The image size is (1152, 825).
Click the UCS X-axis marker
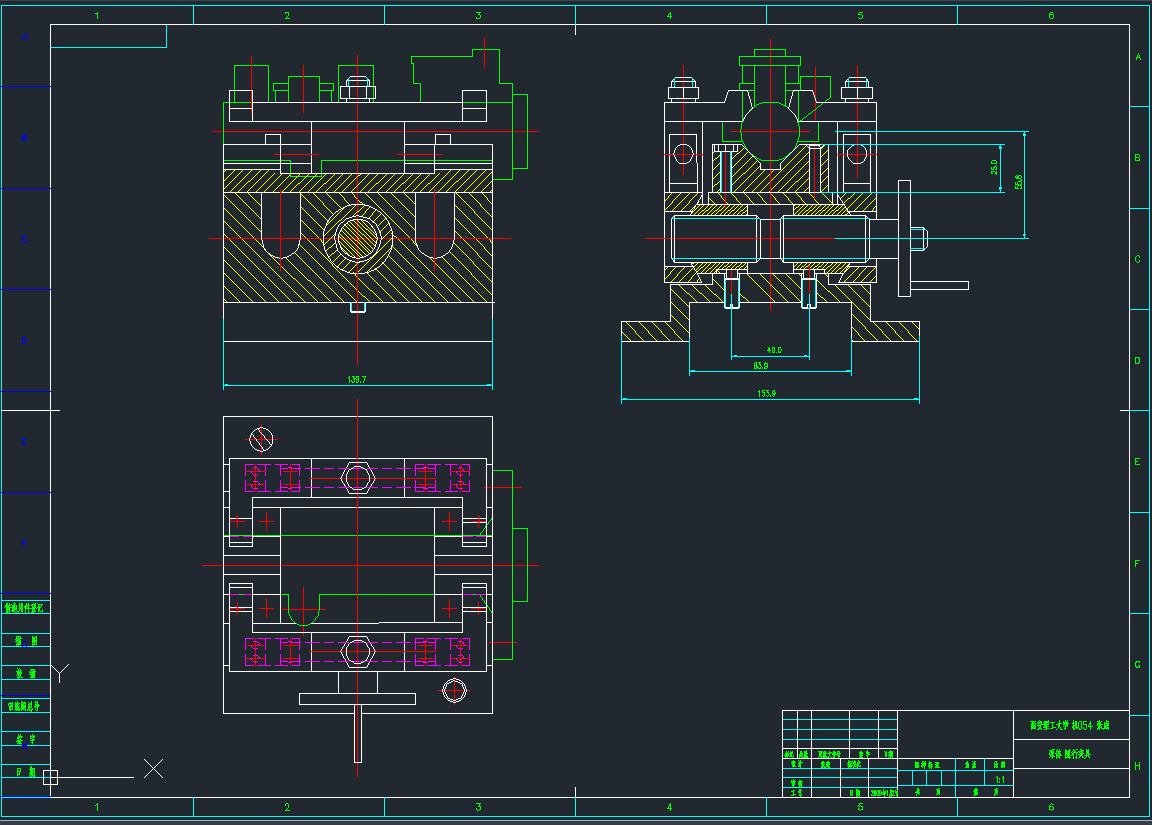pyautogui.click(x=153, y=768)
